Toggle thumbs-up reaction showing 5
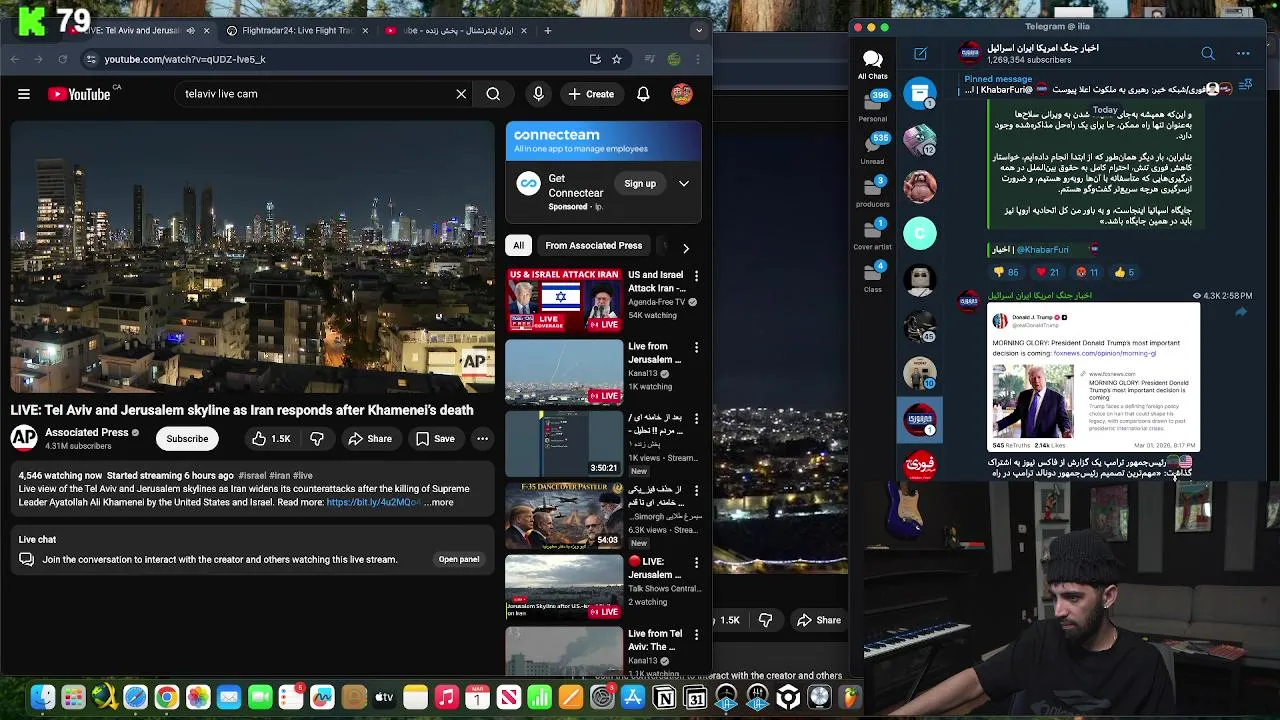Image resolution: width=1280 pixels, height=720 pixels. point(1124,272)
